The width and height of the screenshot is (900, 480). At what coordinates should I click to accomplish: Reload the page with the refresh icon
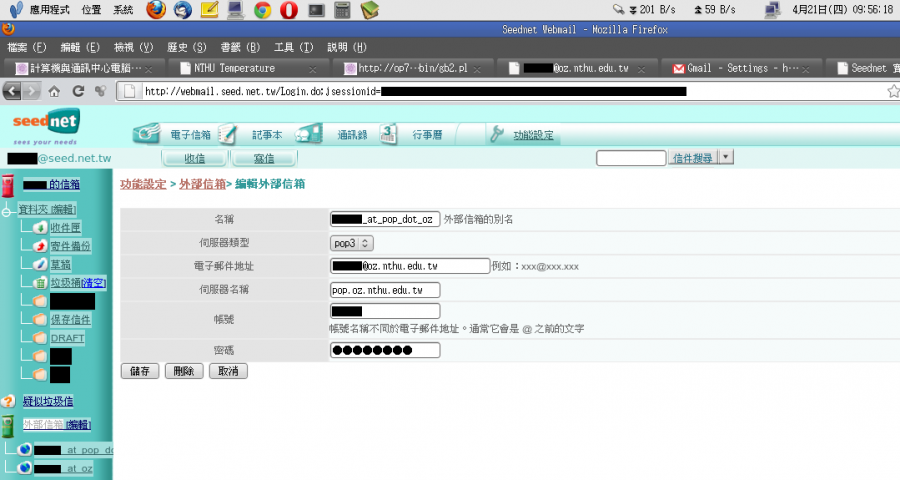click(77, 90)
